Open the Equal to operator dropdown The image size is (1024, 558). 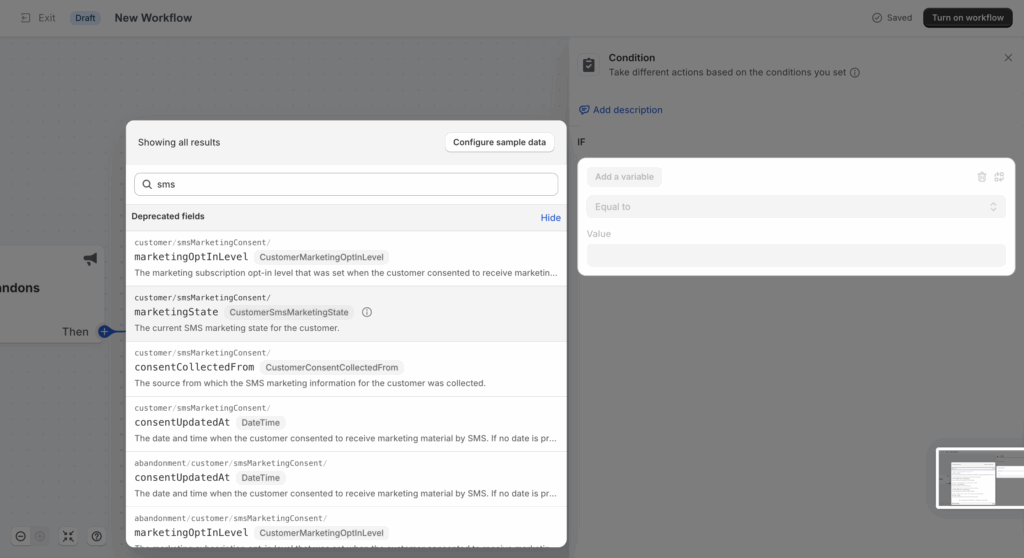tap(795, 206)
